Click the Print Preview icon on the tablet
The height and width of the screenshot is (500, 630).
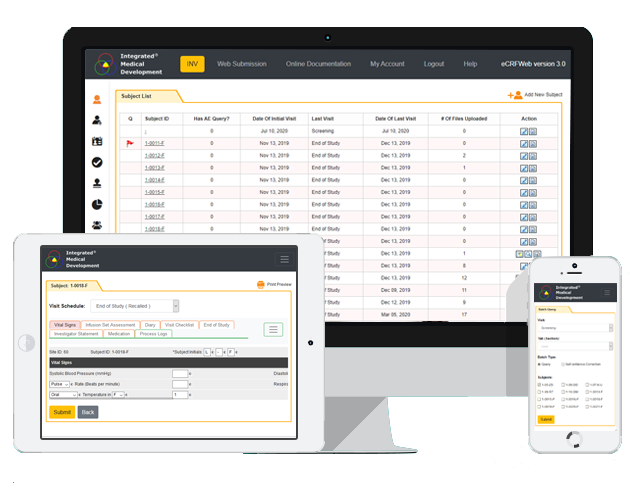coord(259,285)
